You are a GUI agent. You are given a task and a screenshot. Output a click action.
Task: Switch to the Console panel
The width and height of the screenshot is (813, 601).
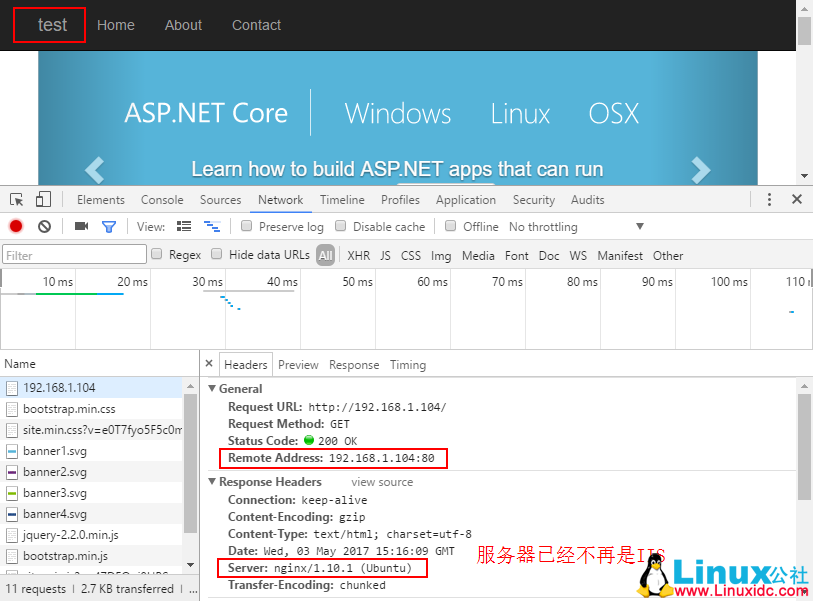pos(161,199)
